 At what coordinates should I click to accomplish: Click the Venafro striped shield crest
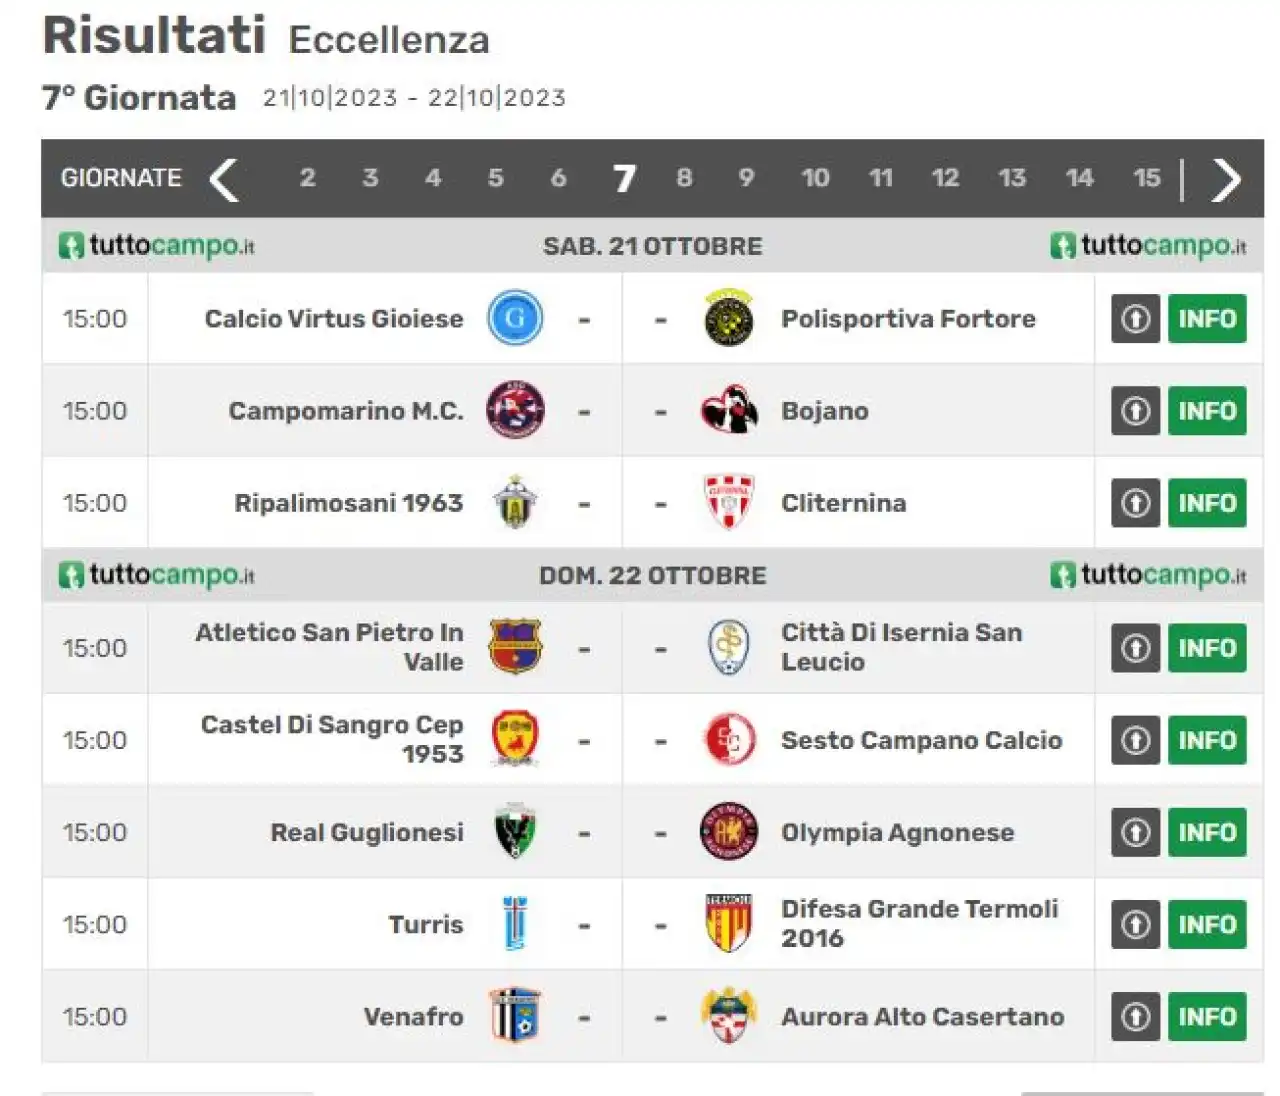tap(515, 1016)
